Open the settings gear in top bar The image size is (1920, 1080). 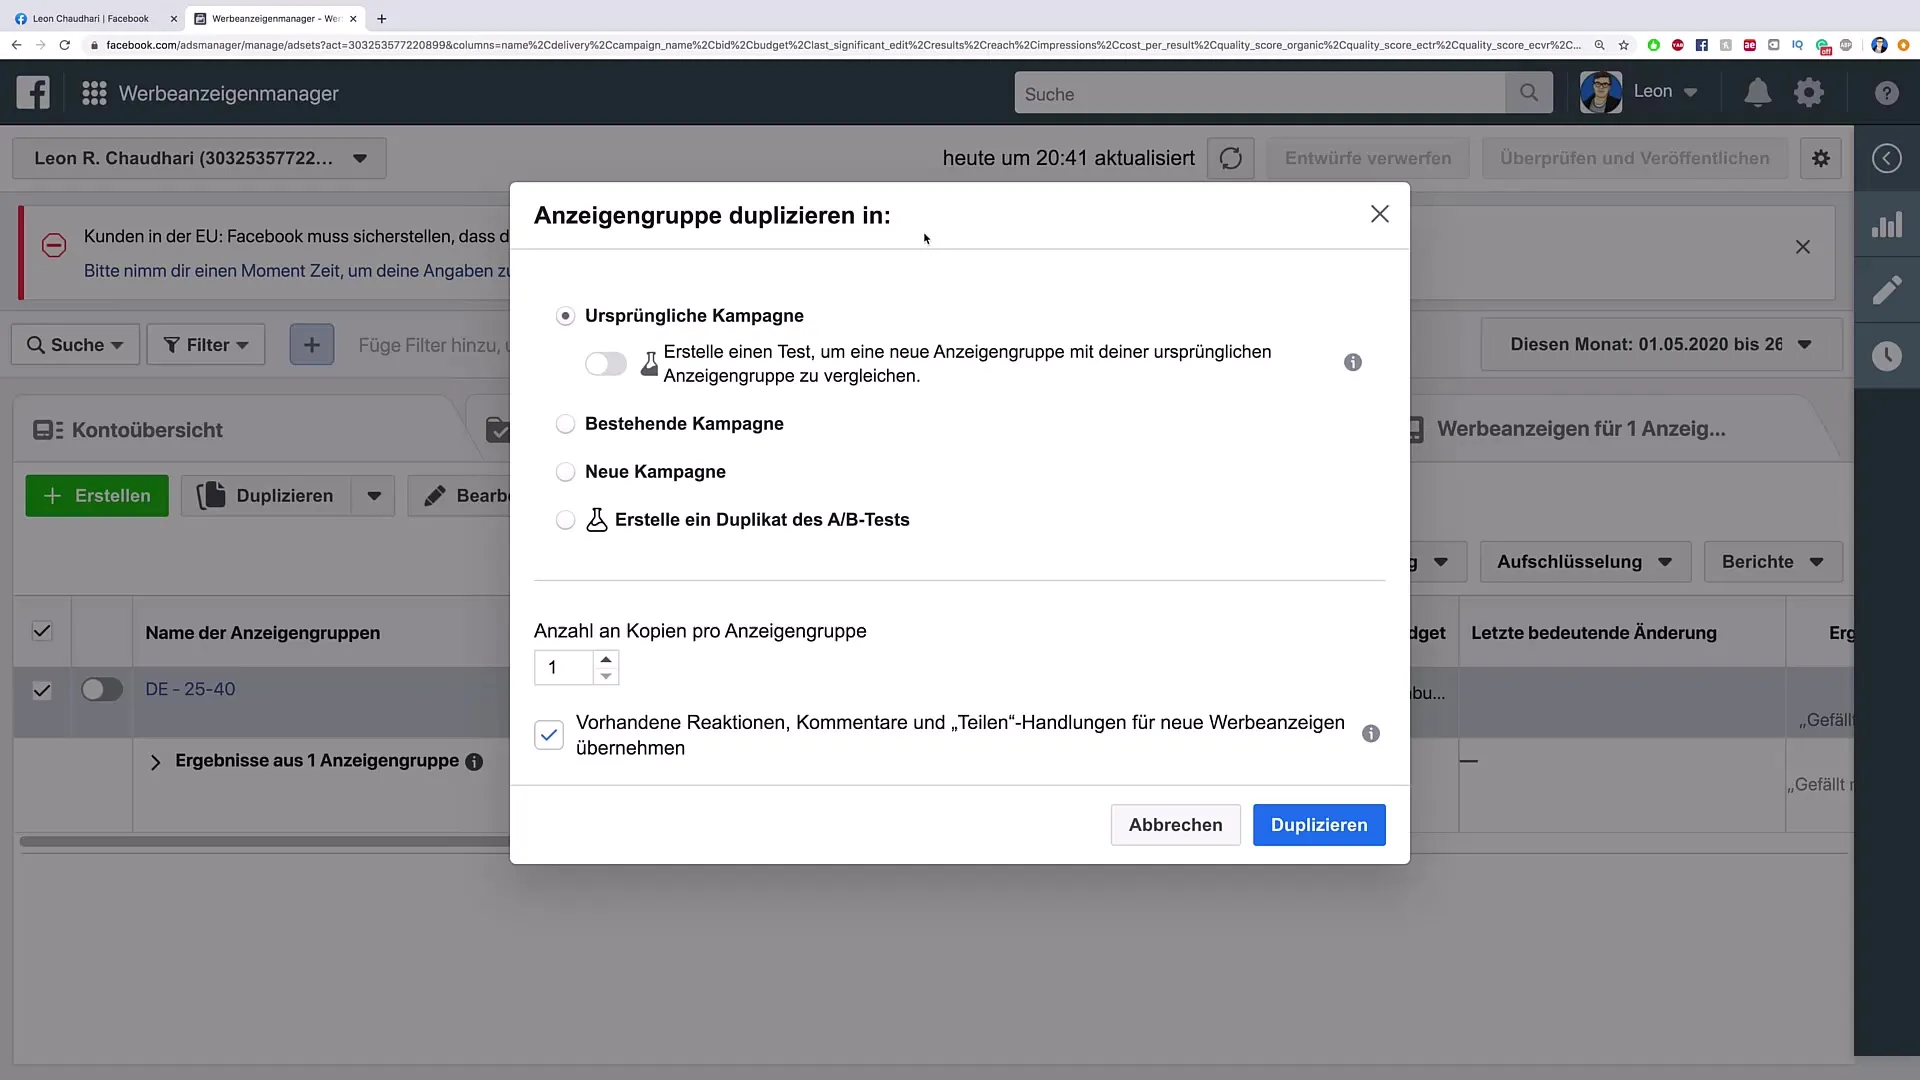pyautogui.click(x=1809, y=93)
